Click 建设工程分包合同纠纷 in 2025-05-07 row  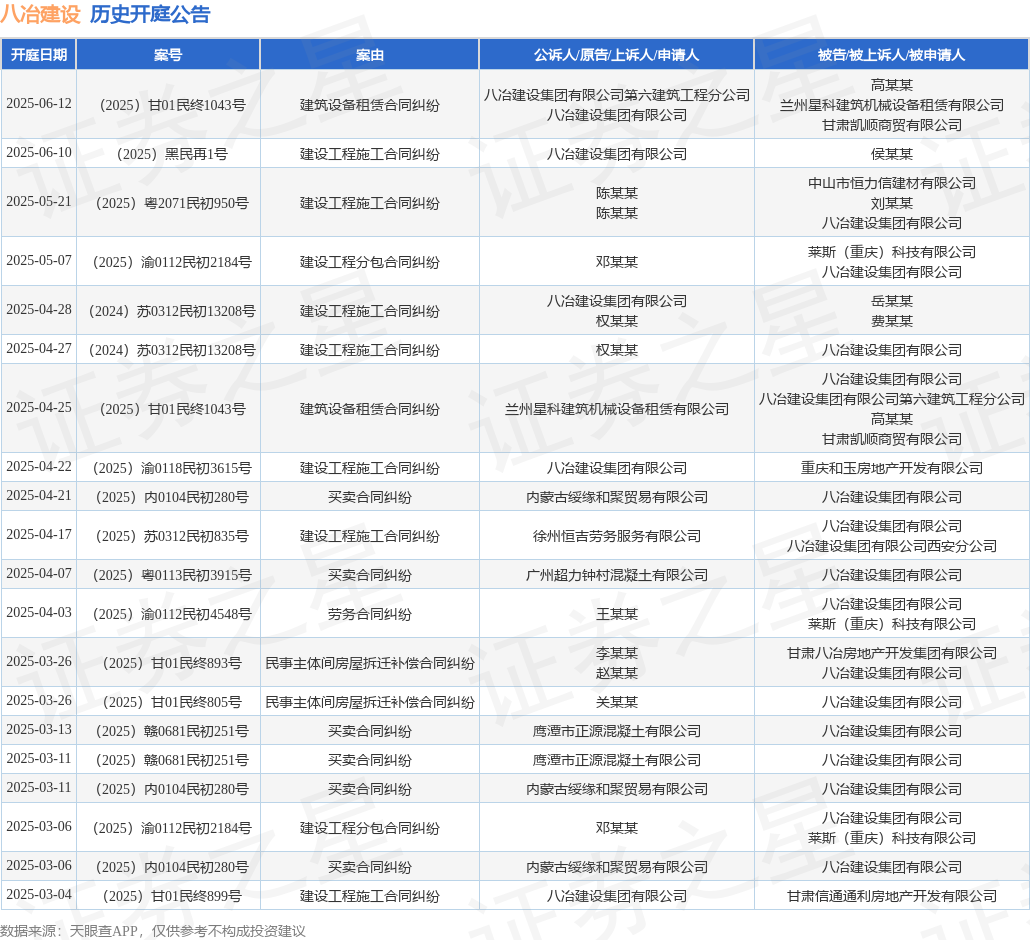click(370, 263)
